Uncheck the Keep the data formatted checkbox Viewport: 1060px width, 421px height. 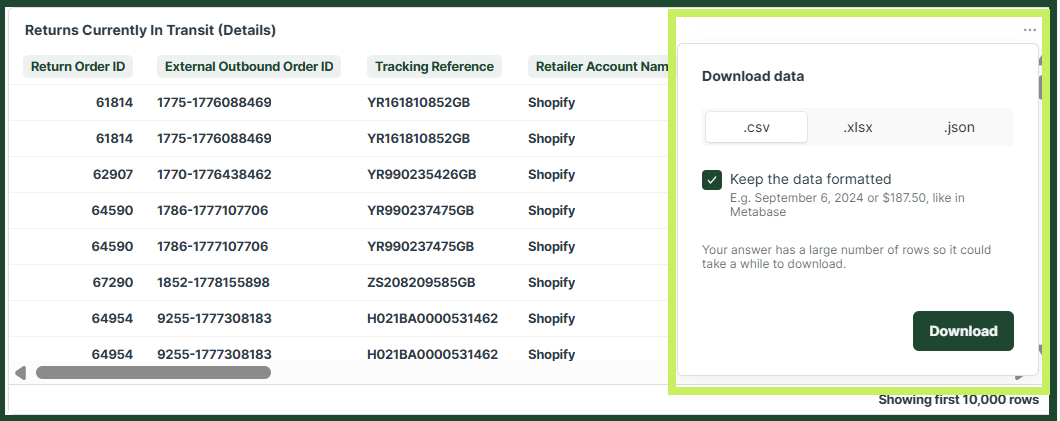coord(712,180)
